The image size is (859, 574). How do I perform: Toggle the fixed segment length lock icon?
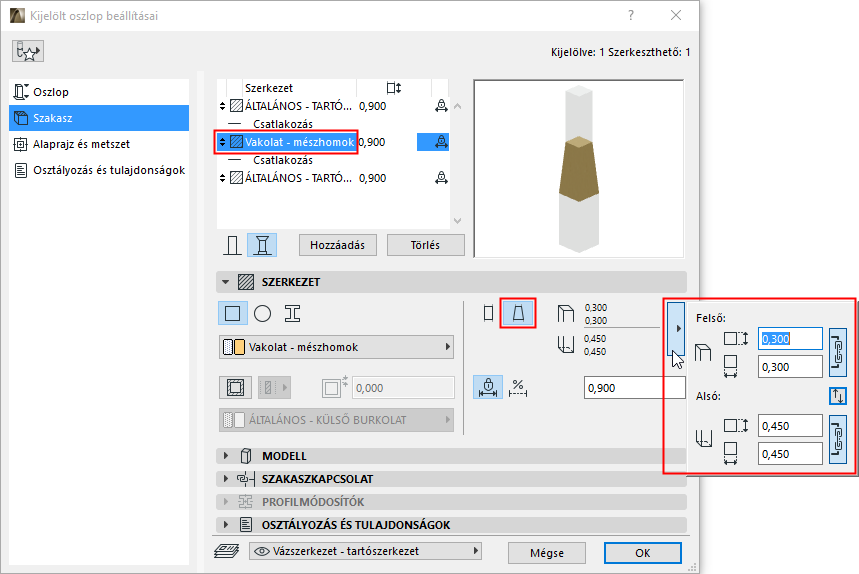click(489, 387)
